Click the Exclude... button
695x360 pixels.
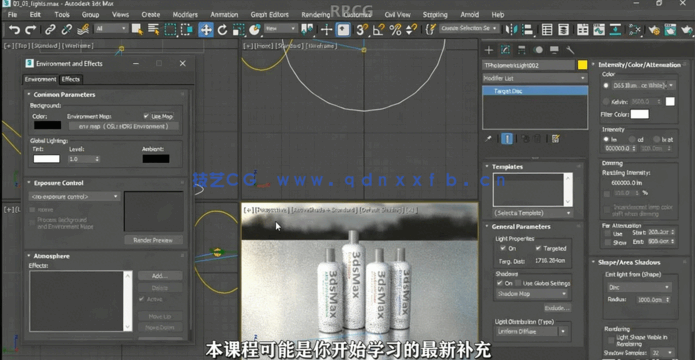pos(558,308)
